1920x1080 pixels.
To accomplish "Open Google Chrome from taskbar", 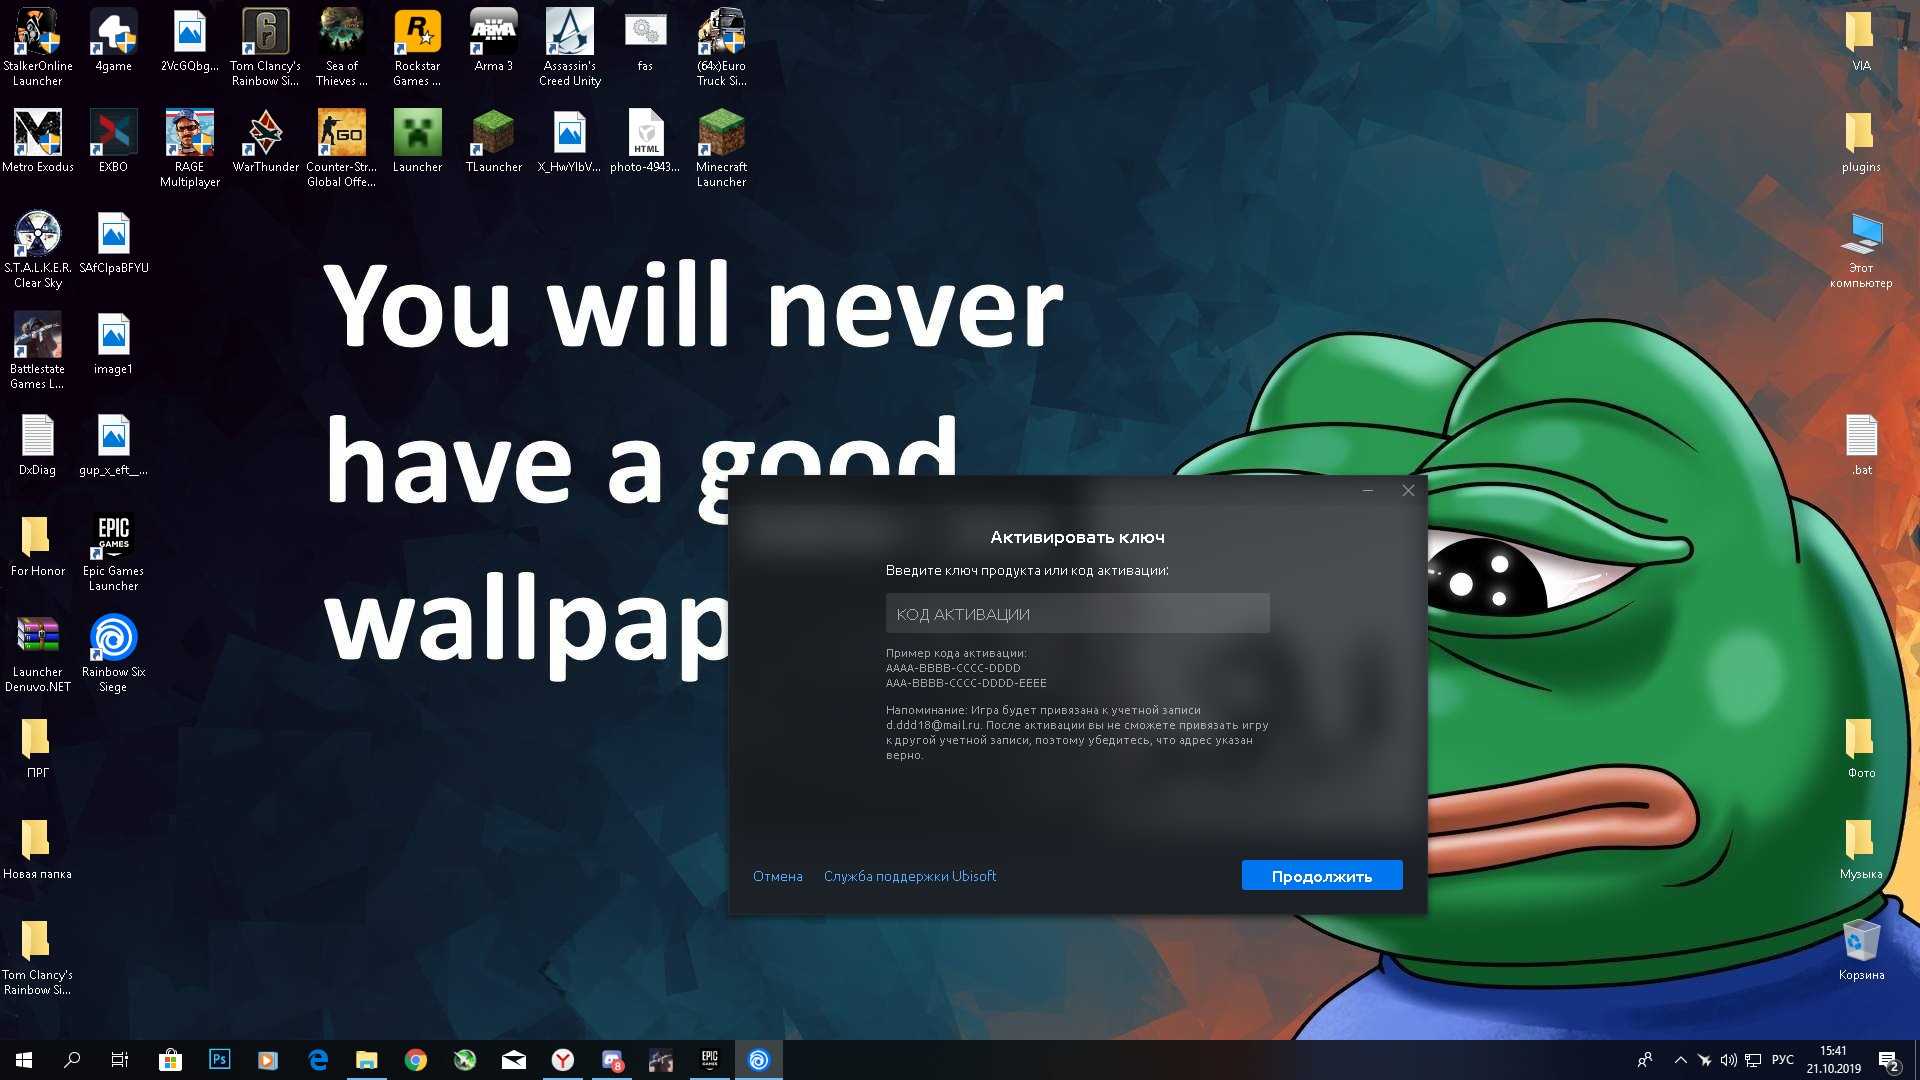I will point(416,1060).
